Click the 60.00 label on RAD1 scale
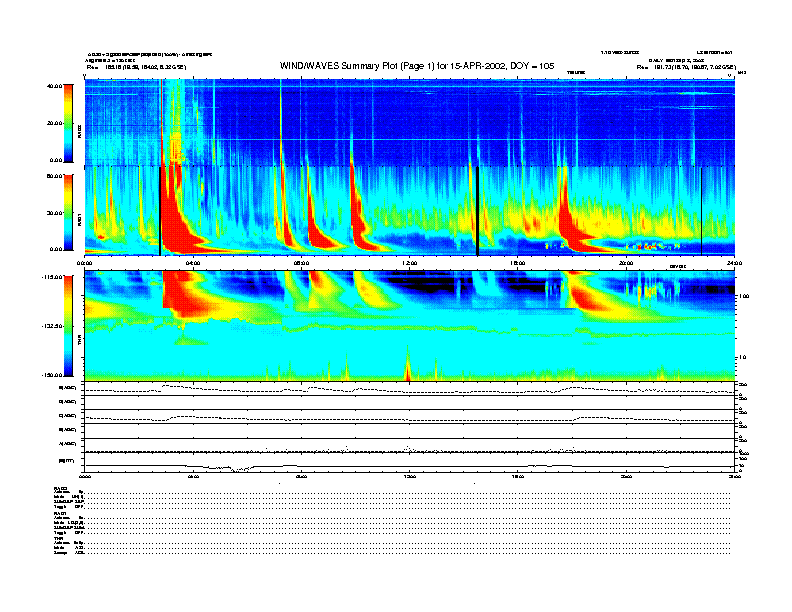 click(x=54, y=176)
